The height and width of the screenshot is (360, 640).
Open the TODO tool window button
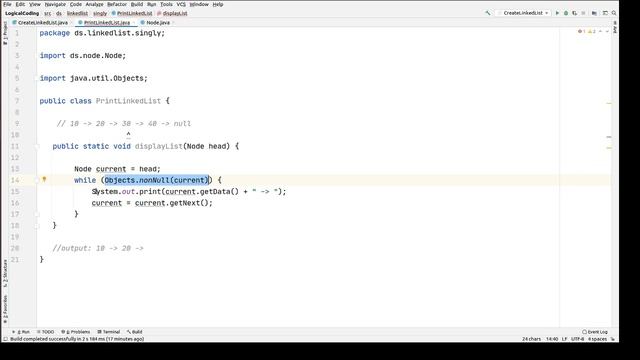tap(45, 332)
